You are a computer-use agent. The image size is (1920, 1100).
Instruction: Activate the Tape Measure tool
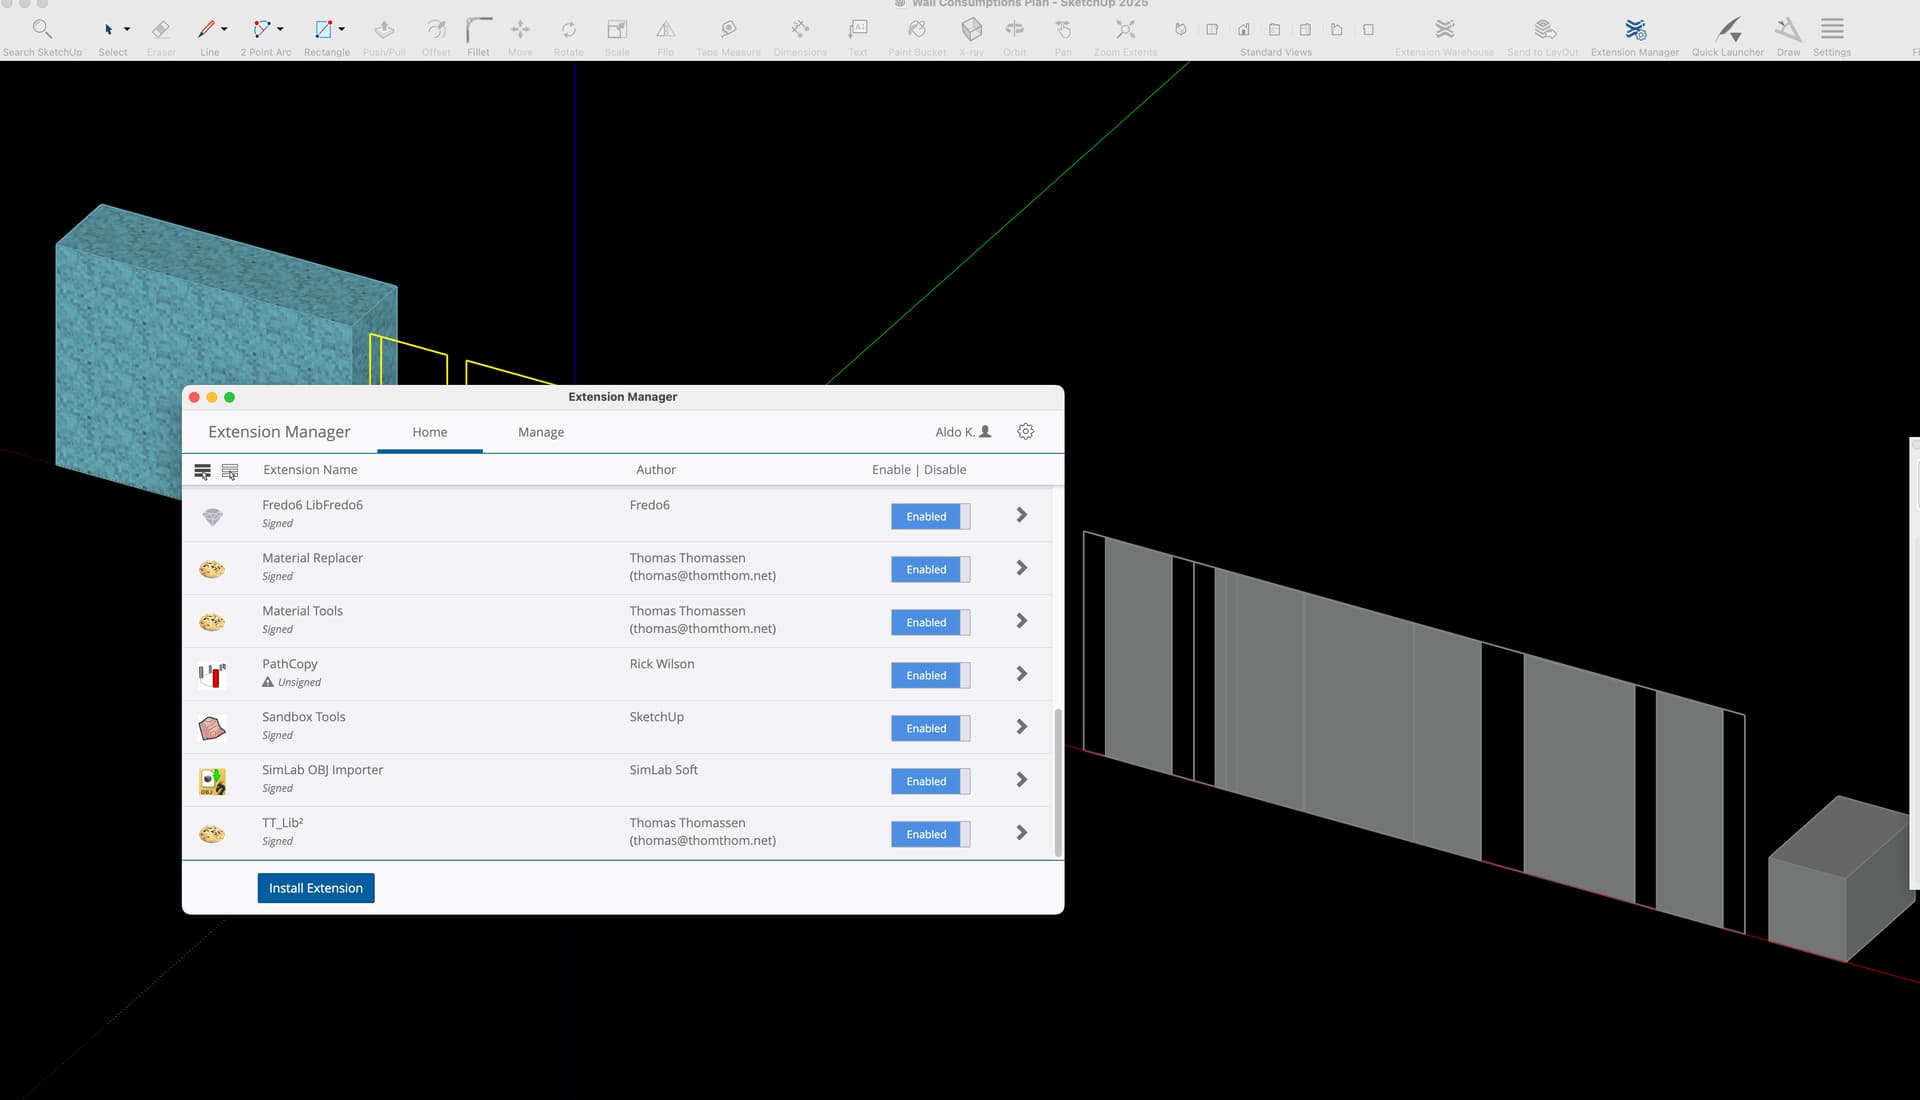[x=728, y=30]
